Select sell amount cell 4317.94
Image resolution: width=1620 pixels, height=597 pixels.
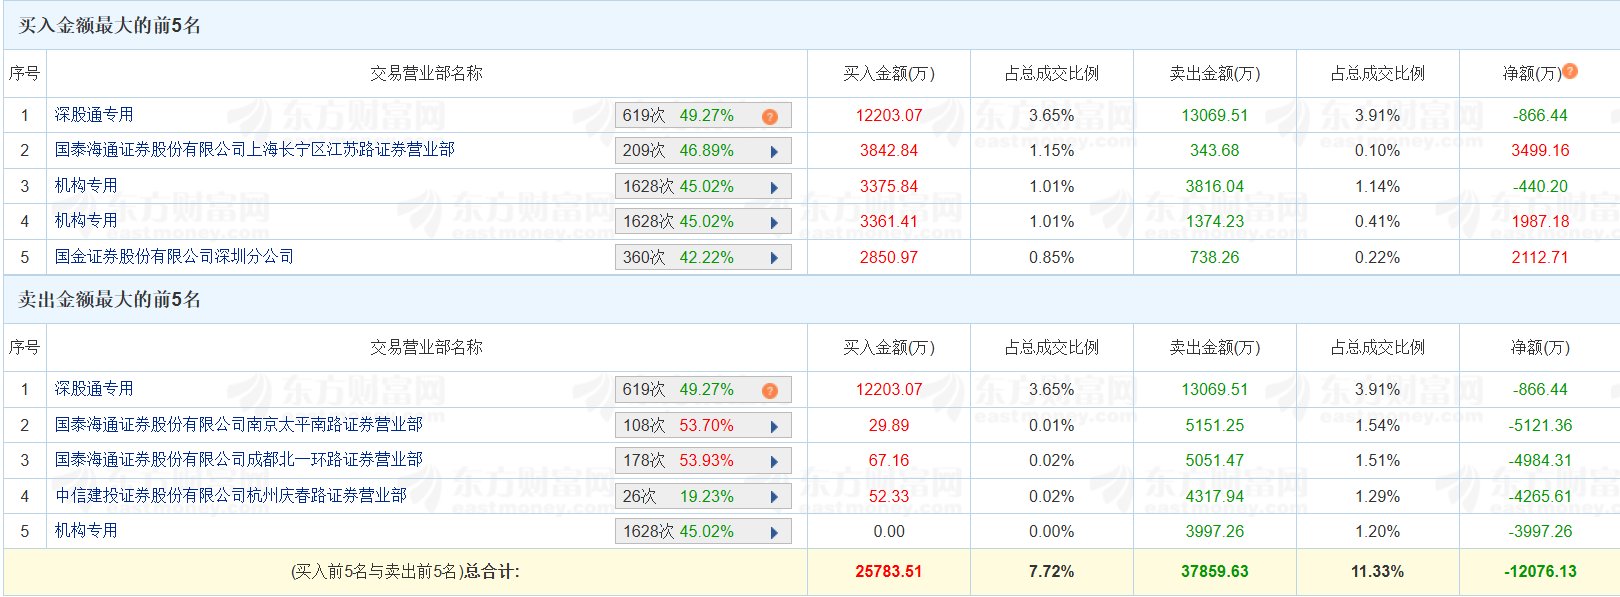click(1215, 496)
